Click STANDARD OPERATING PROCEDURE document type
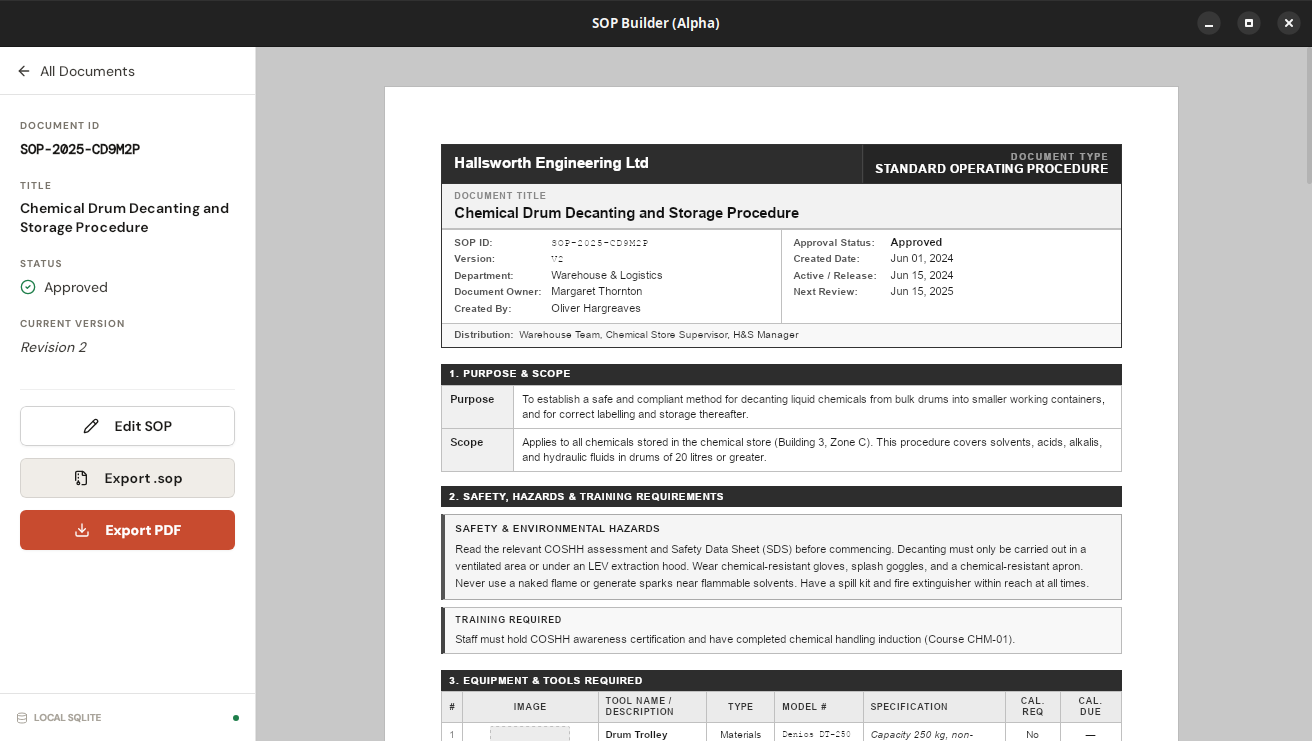The image size is (1312, 741). pos(991,169)
